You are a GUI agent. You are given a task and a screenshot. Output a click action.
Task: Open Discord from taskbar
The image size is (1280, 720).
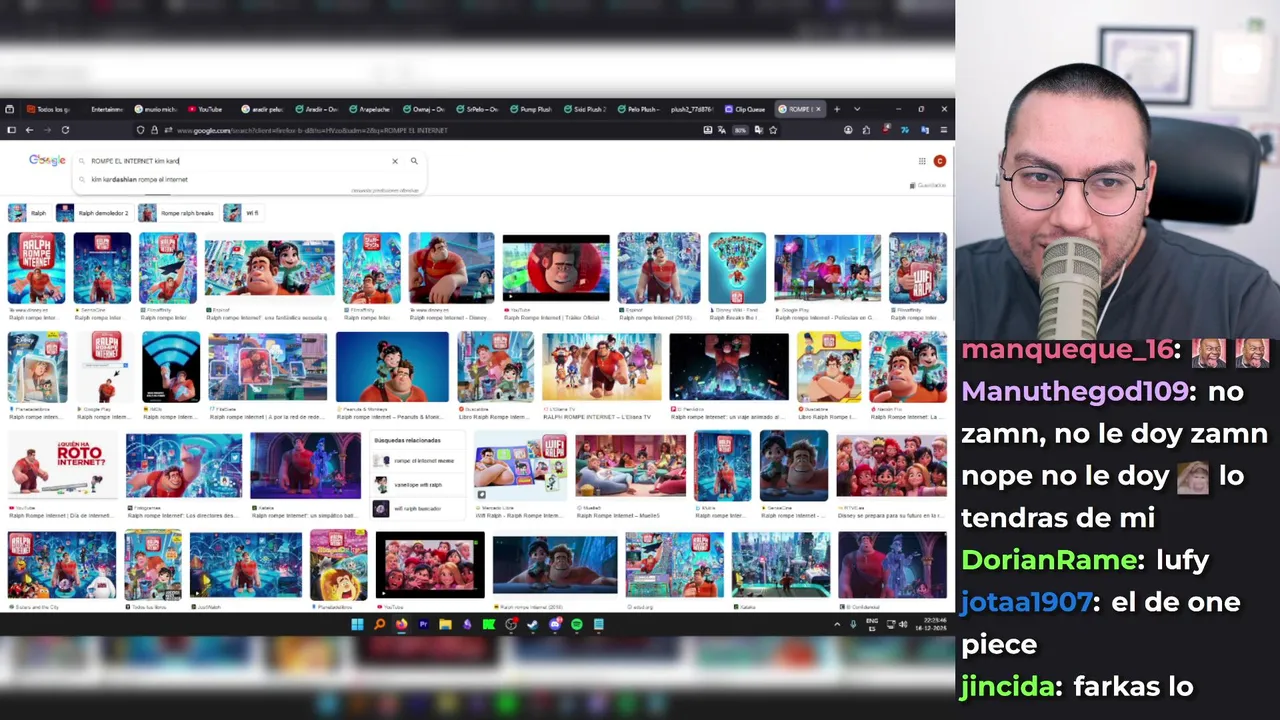coord(555,625)
